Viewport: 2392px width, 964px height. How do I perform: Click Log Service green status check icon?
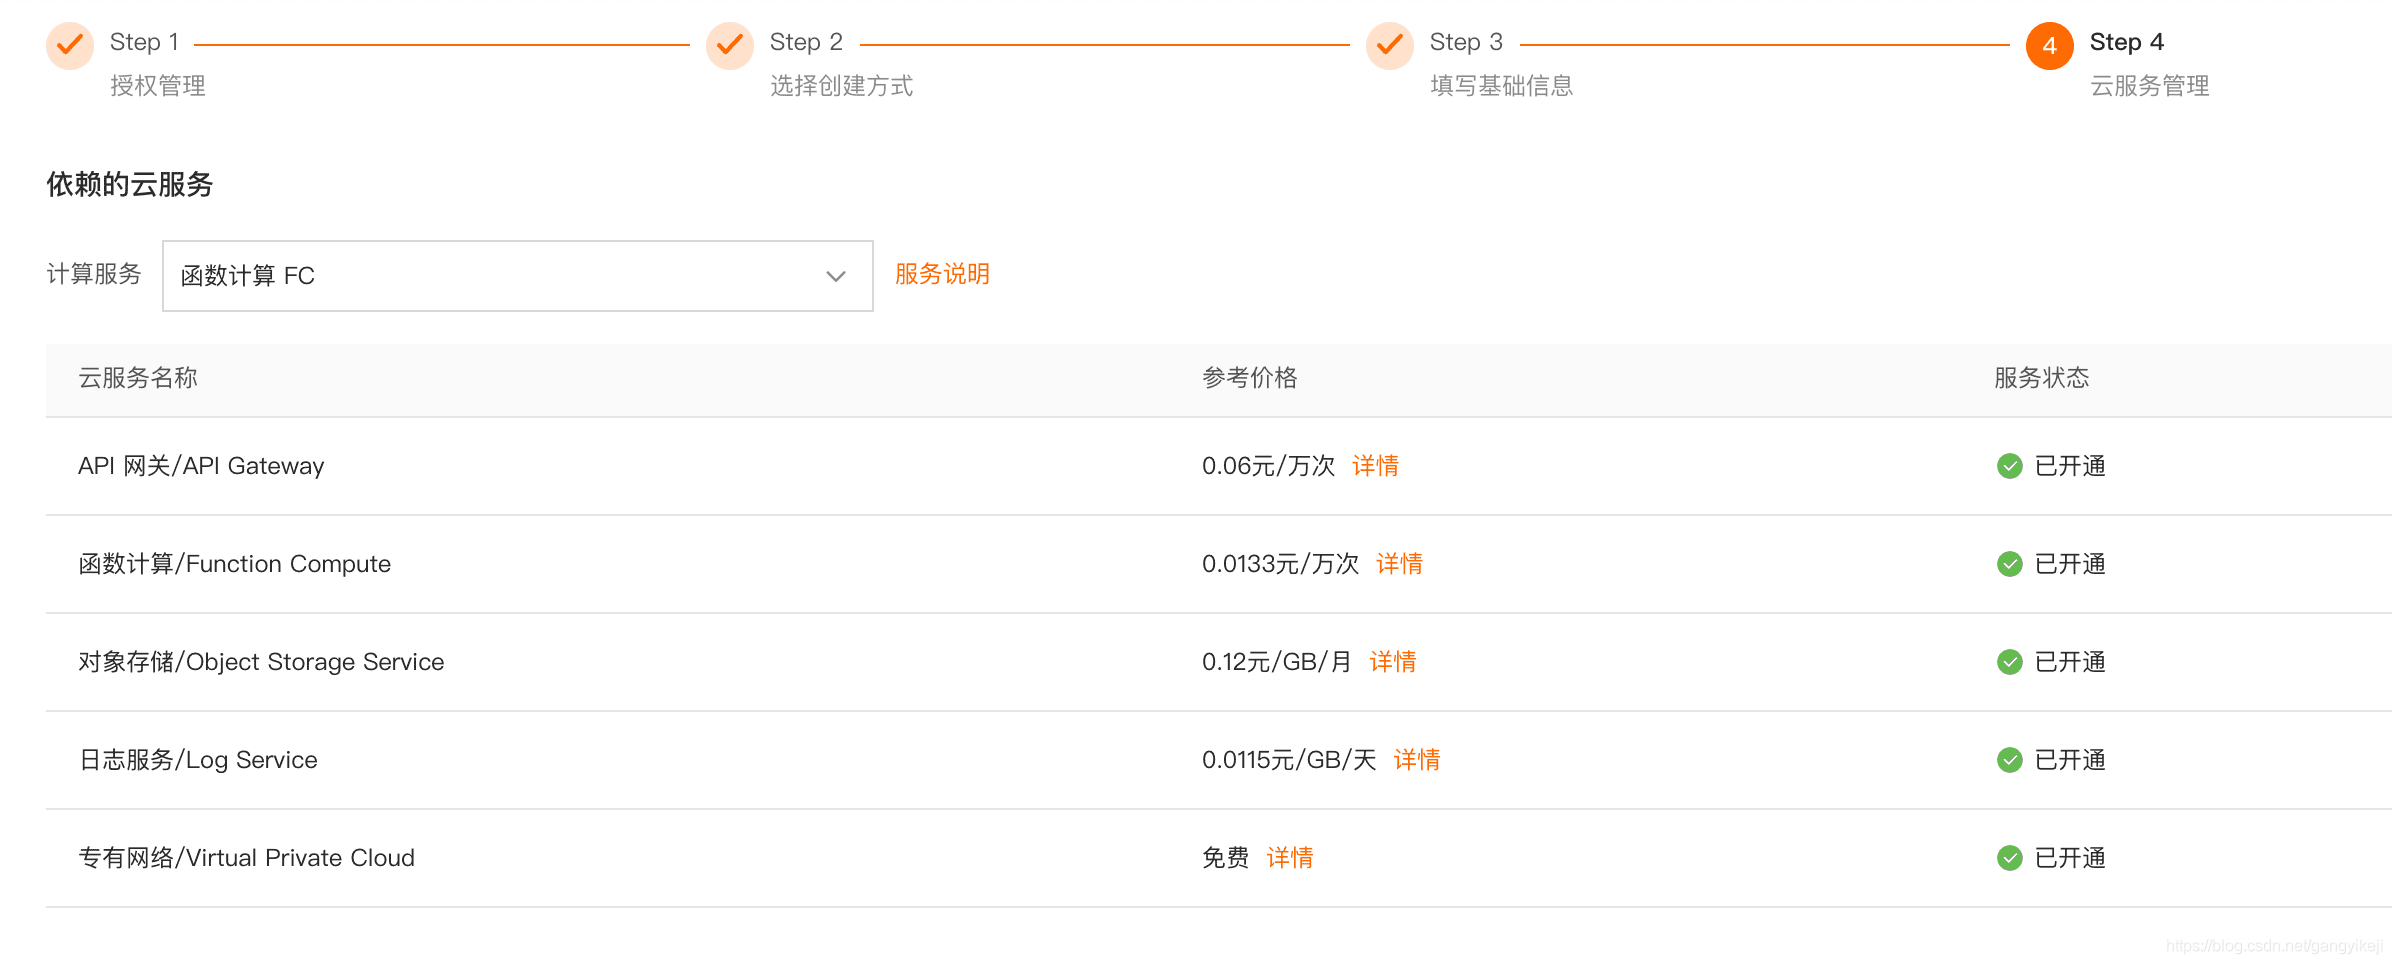tap(2009, 760)
